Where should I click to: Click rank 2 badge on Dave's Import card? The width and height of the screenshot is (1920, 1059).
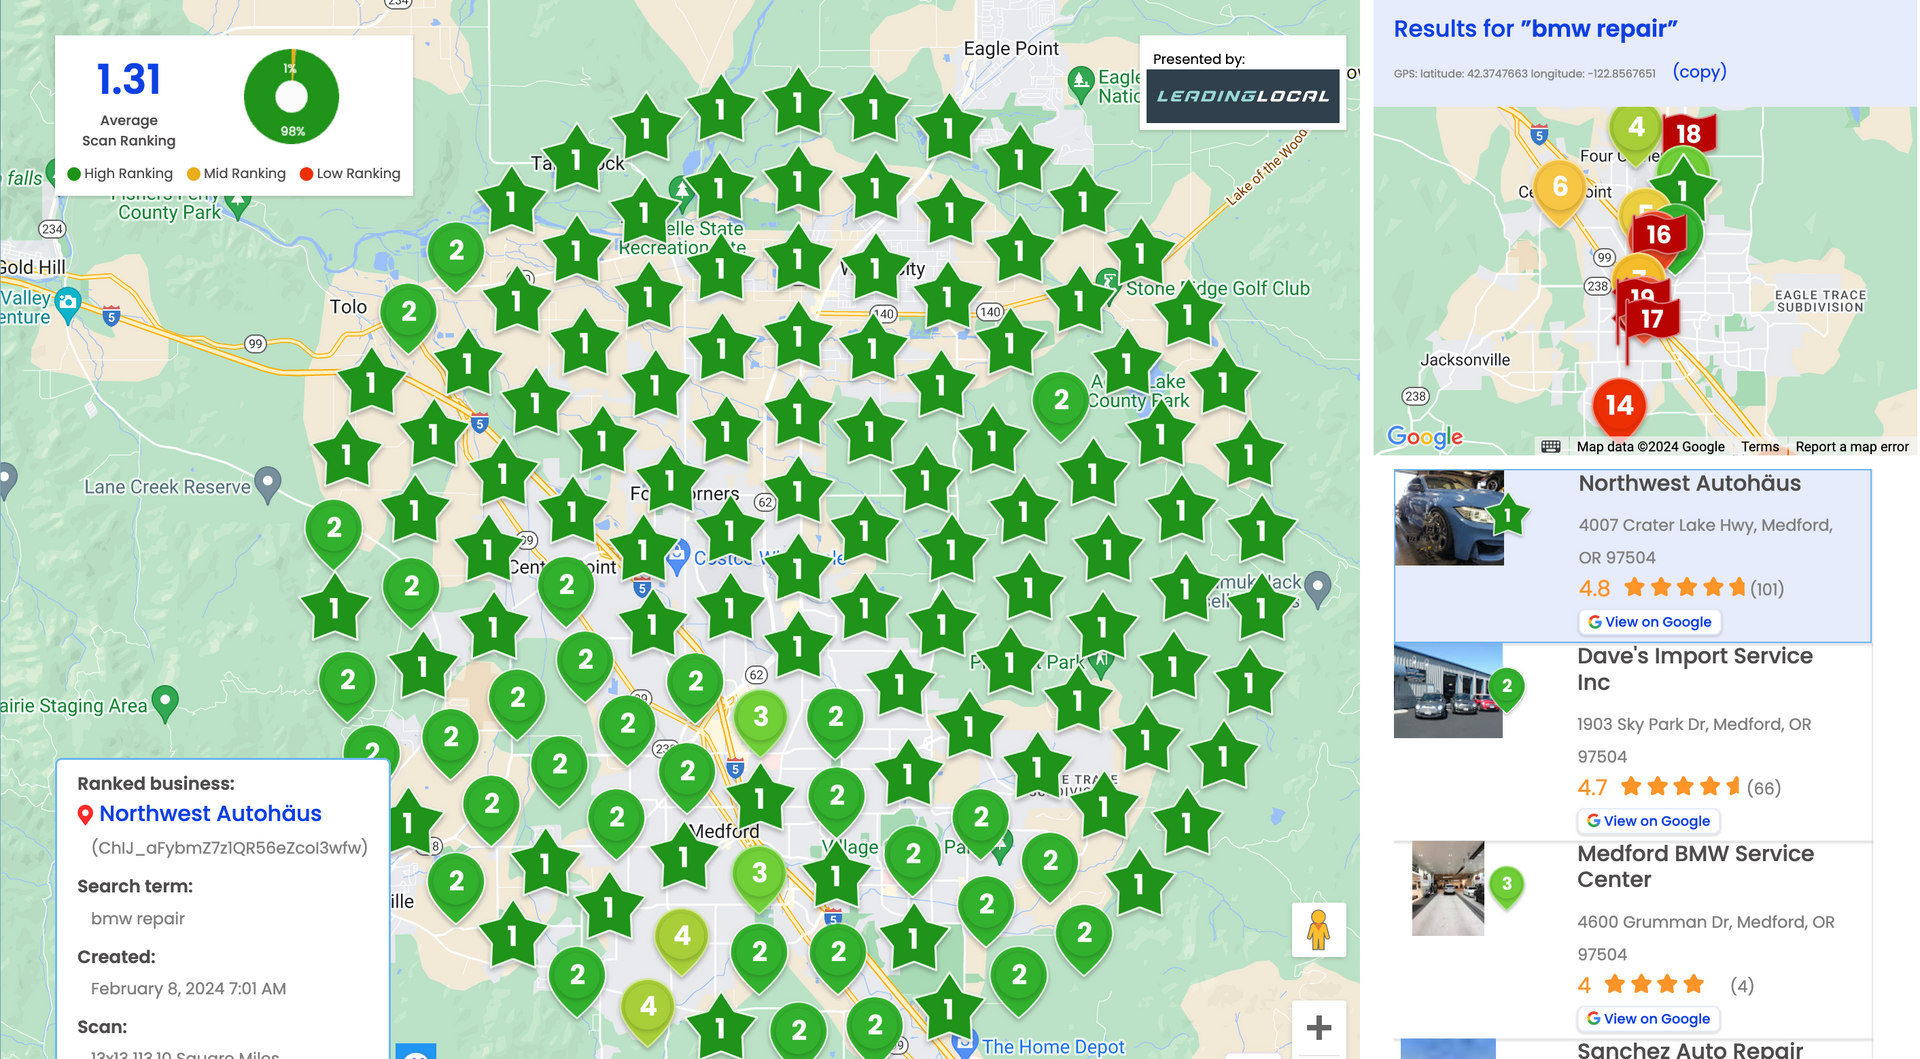(1507, 687)
